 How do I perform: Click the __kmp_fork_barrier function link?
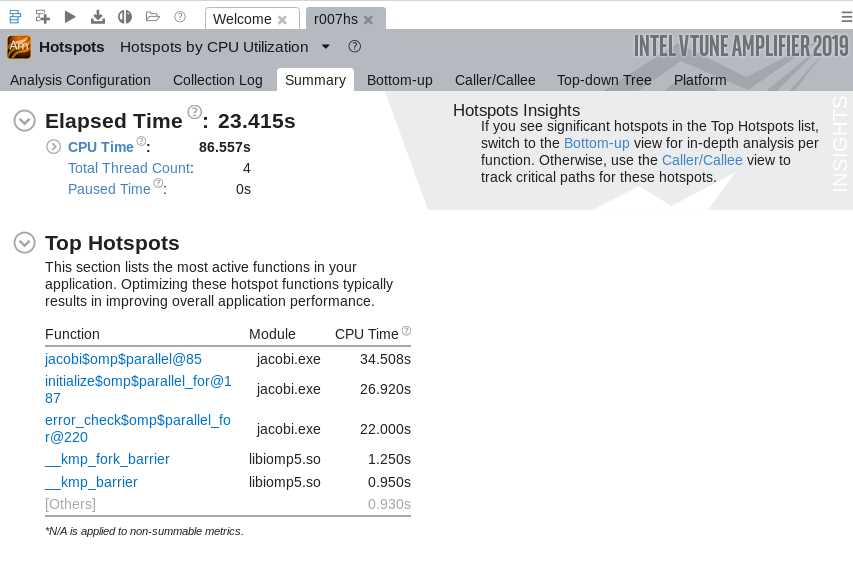point(107,459)
